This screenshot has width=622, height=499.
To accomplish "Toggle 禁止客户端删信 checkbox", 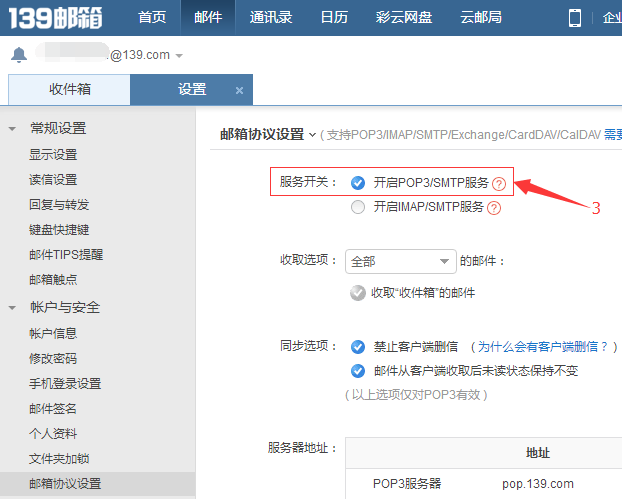I will pyautogui.click(x=358, y=347).
